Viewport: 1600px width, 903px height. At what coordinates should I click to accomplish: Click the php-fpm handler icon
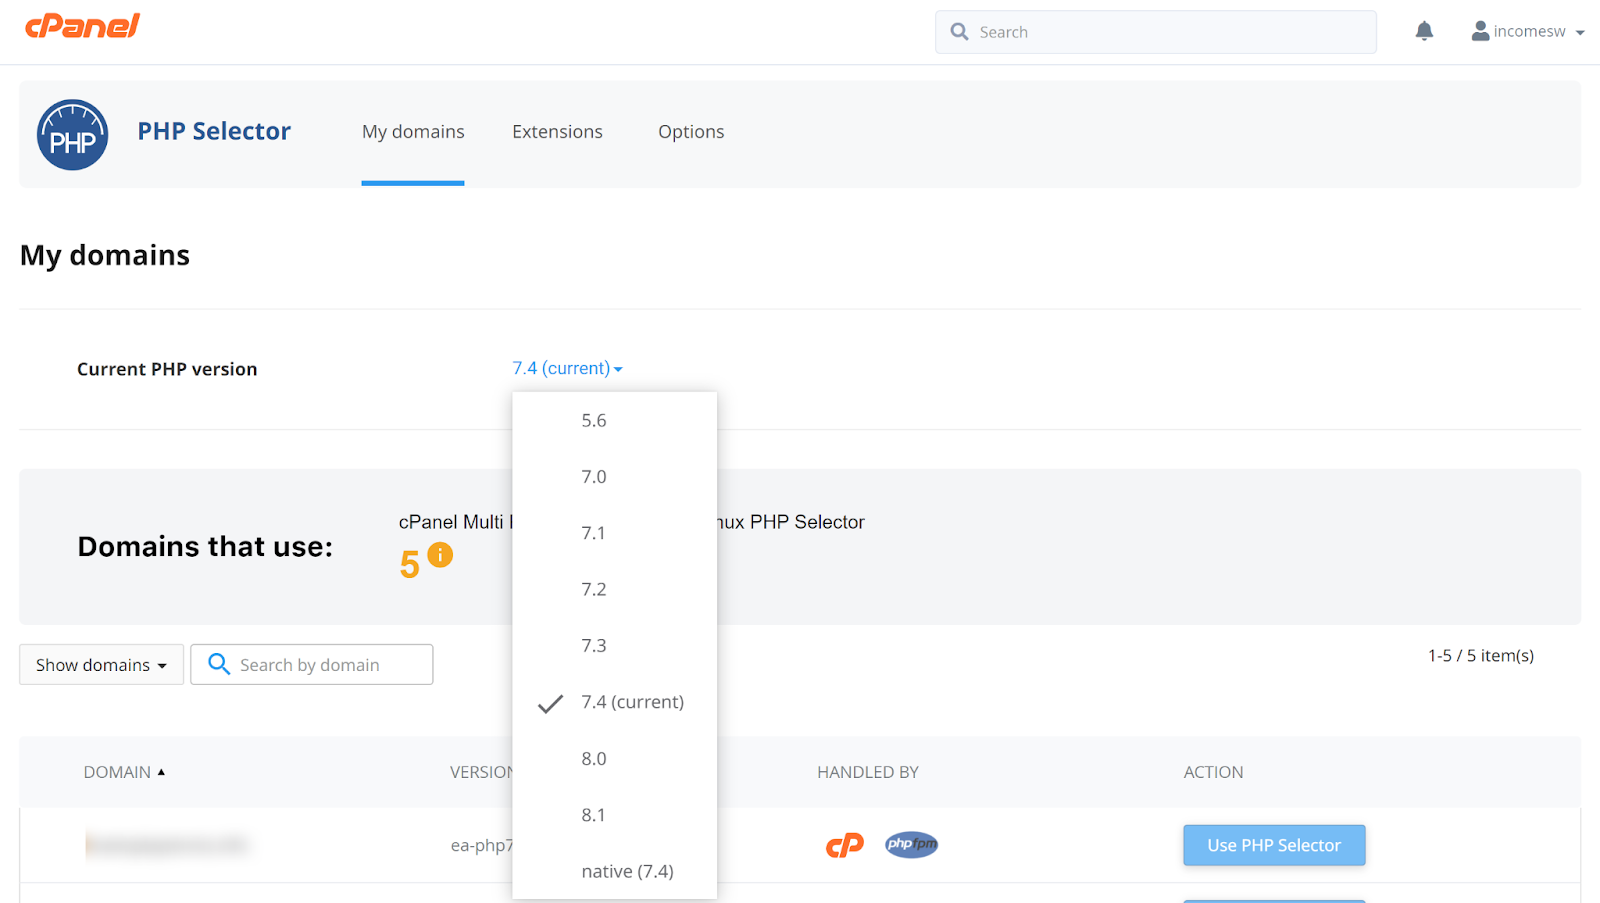click(x=911, y=845)
